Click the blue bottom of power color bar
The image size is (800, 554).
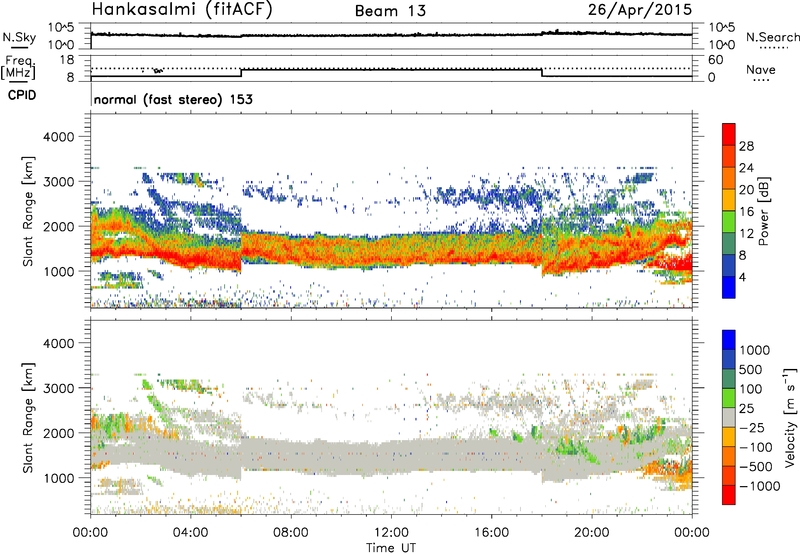tap(729, 287)
